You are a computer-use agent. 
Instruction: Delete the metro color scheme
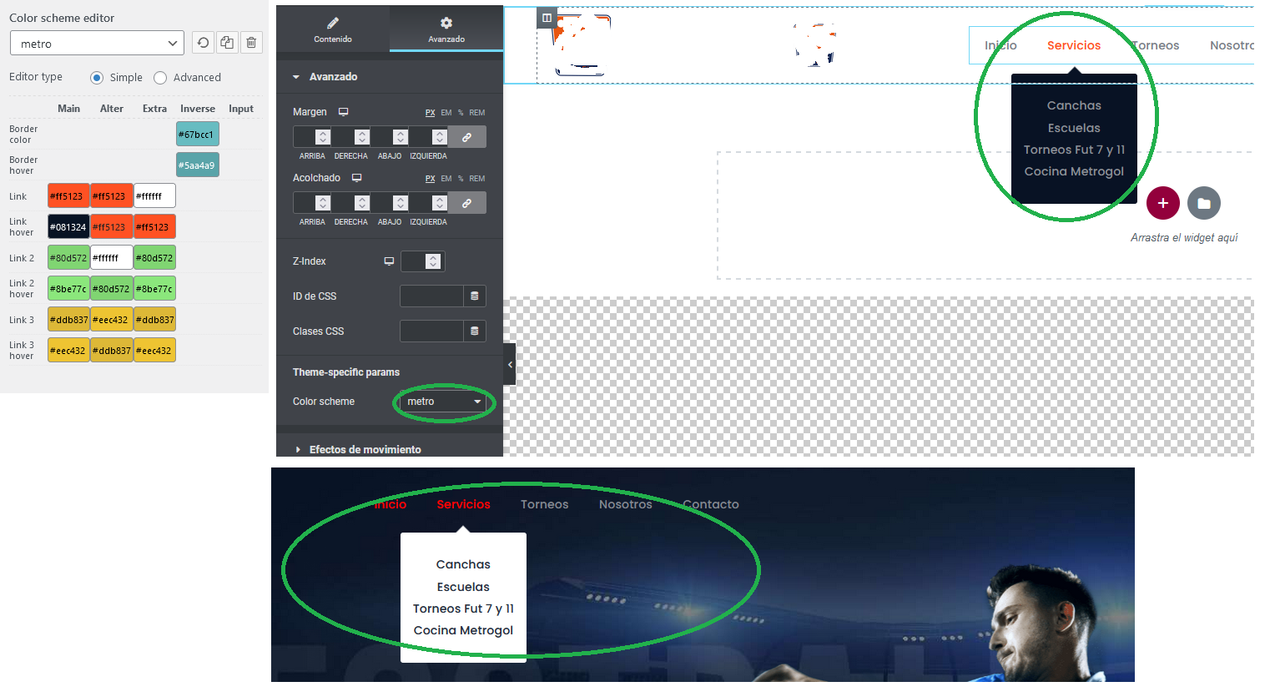(251, 43)
